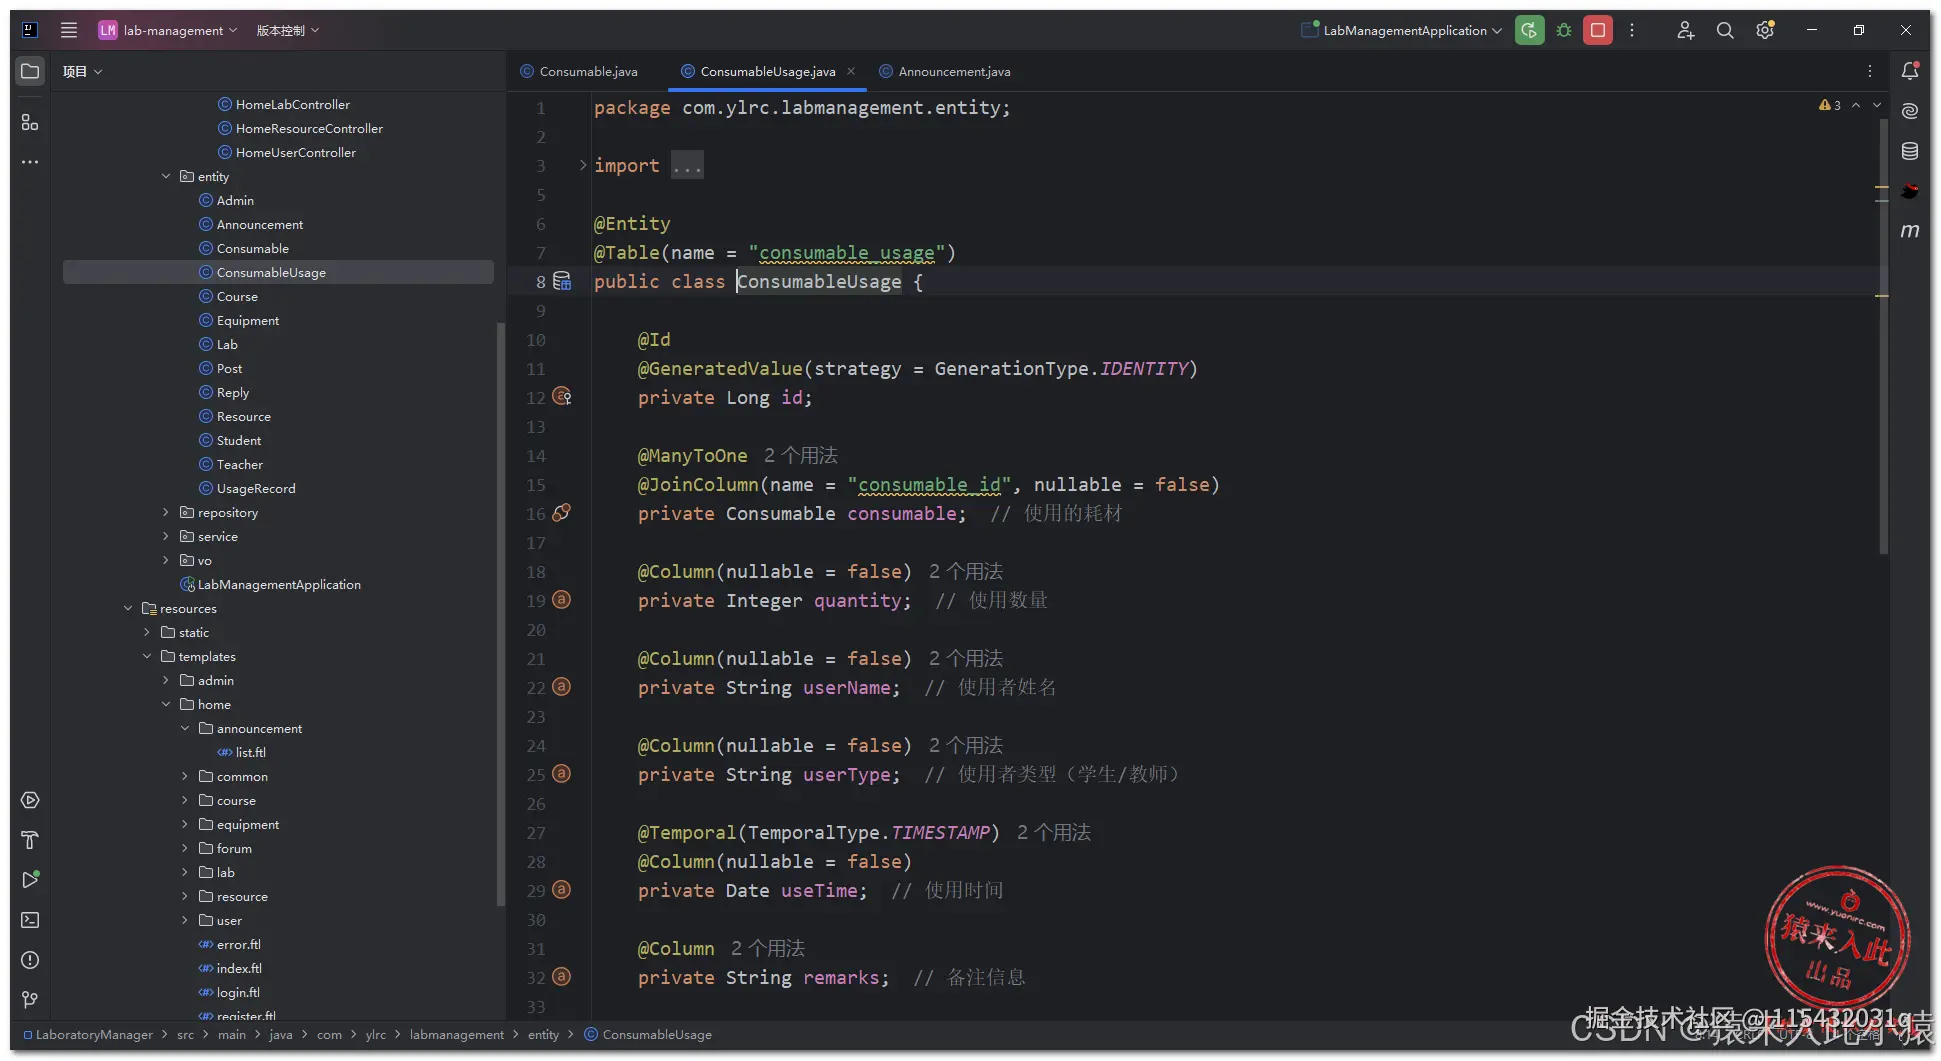Open IDE settings gear
The width and height of the screenshot is (1941, 1061).
tap(1765, 30)
